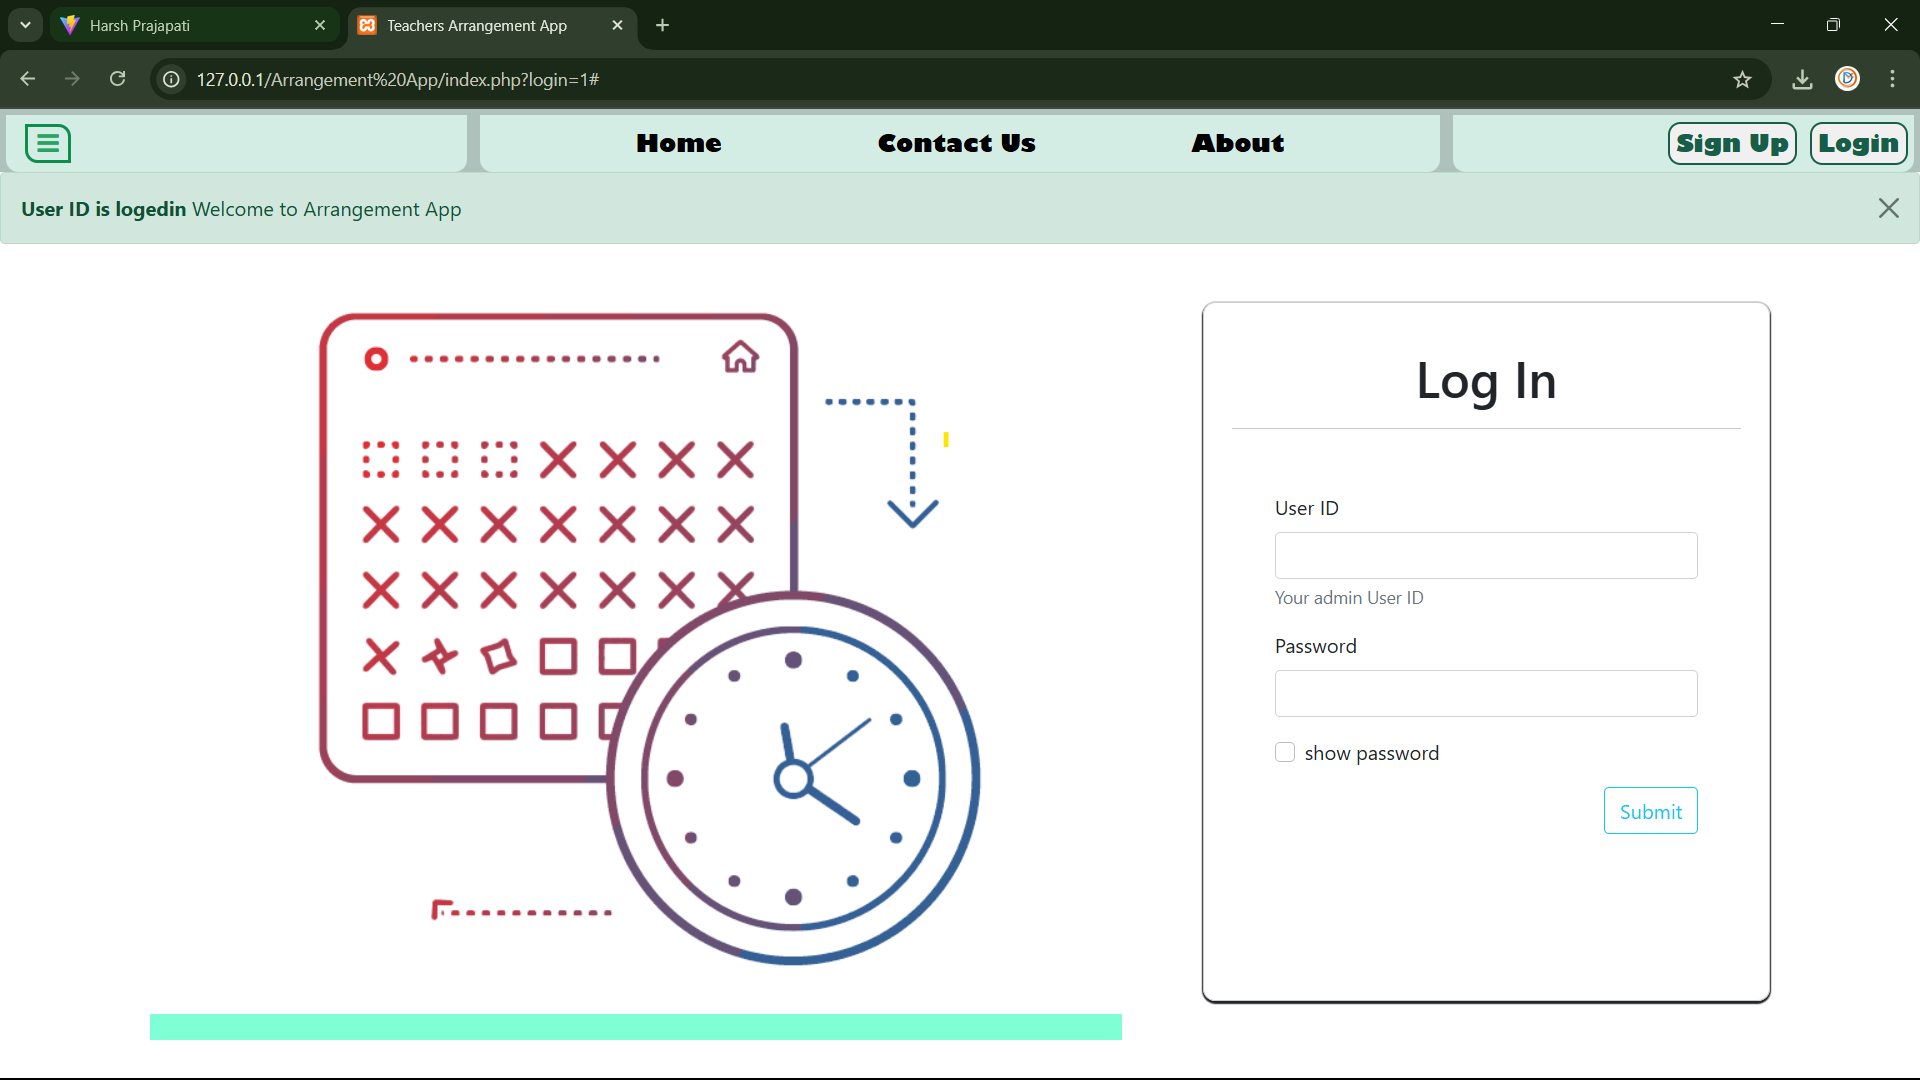Open the browser downloads icon
Screen dimensions: 1920x1080
click(1802, 80)
